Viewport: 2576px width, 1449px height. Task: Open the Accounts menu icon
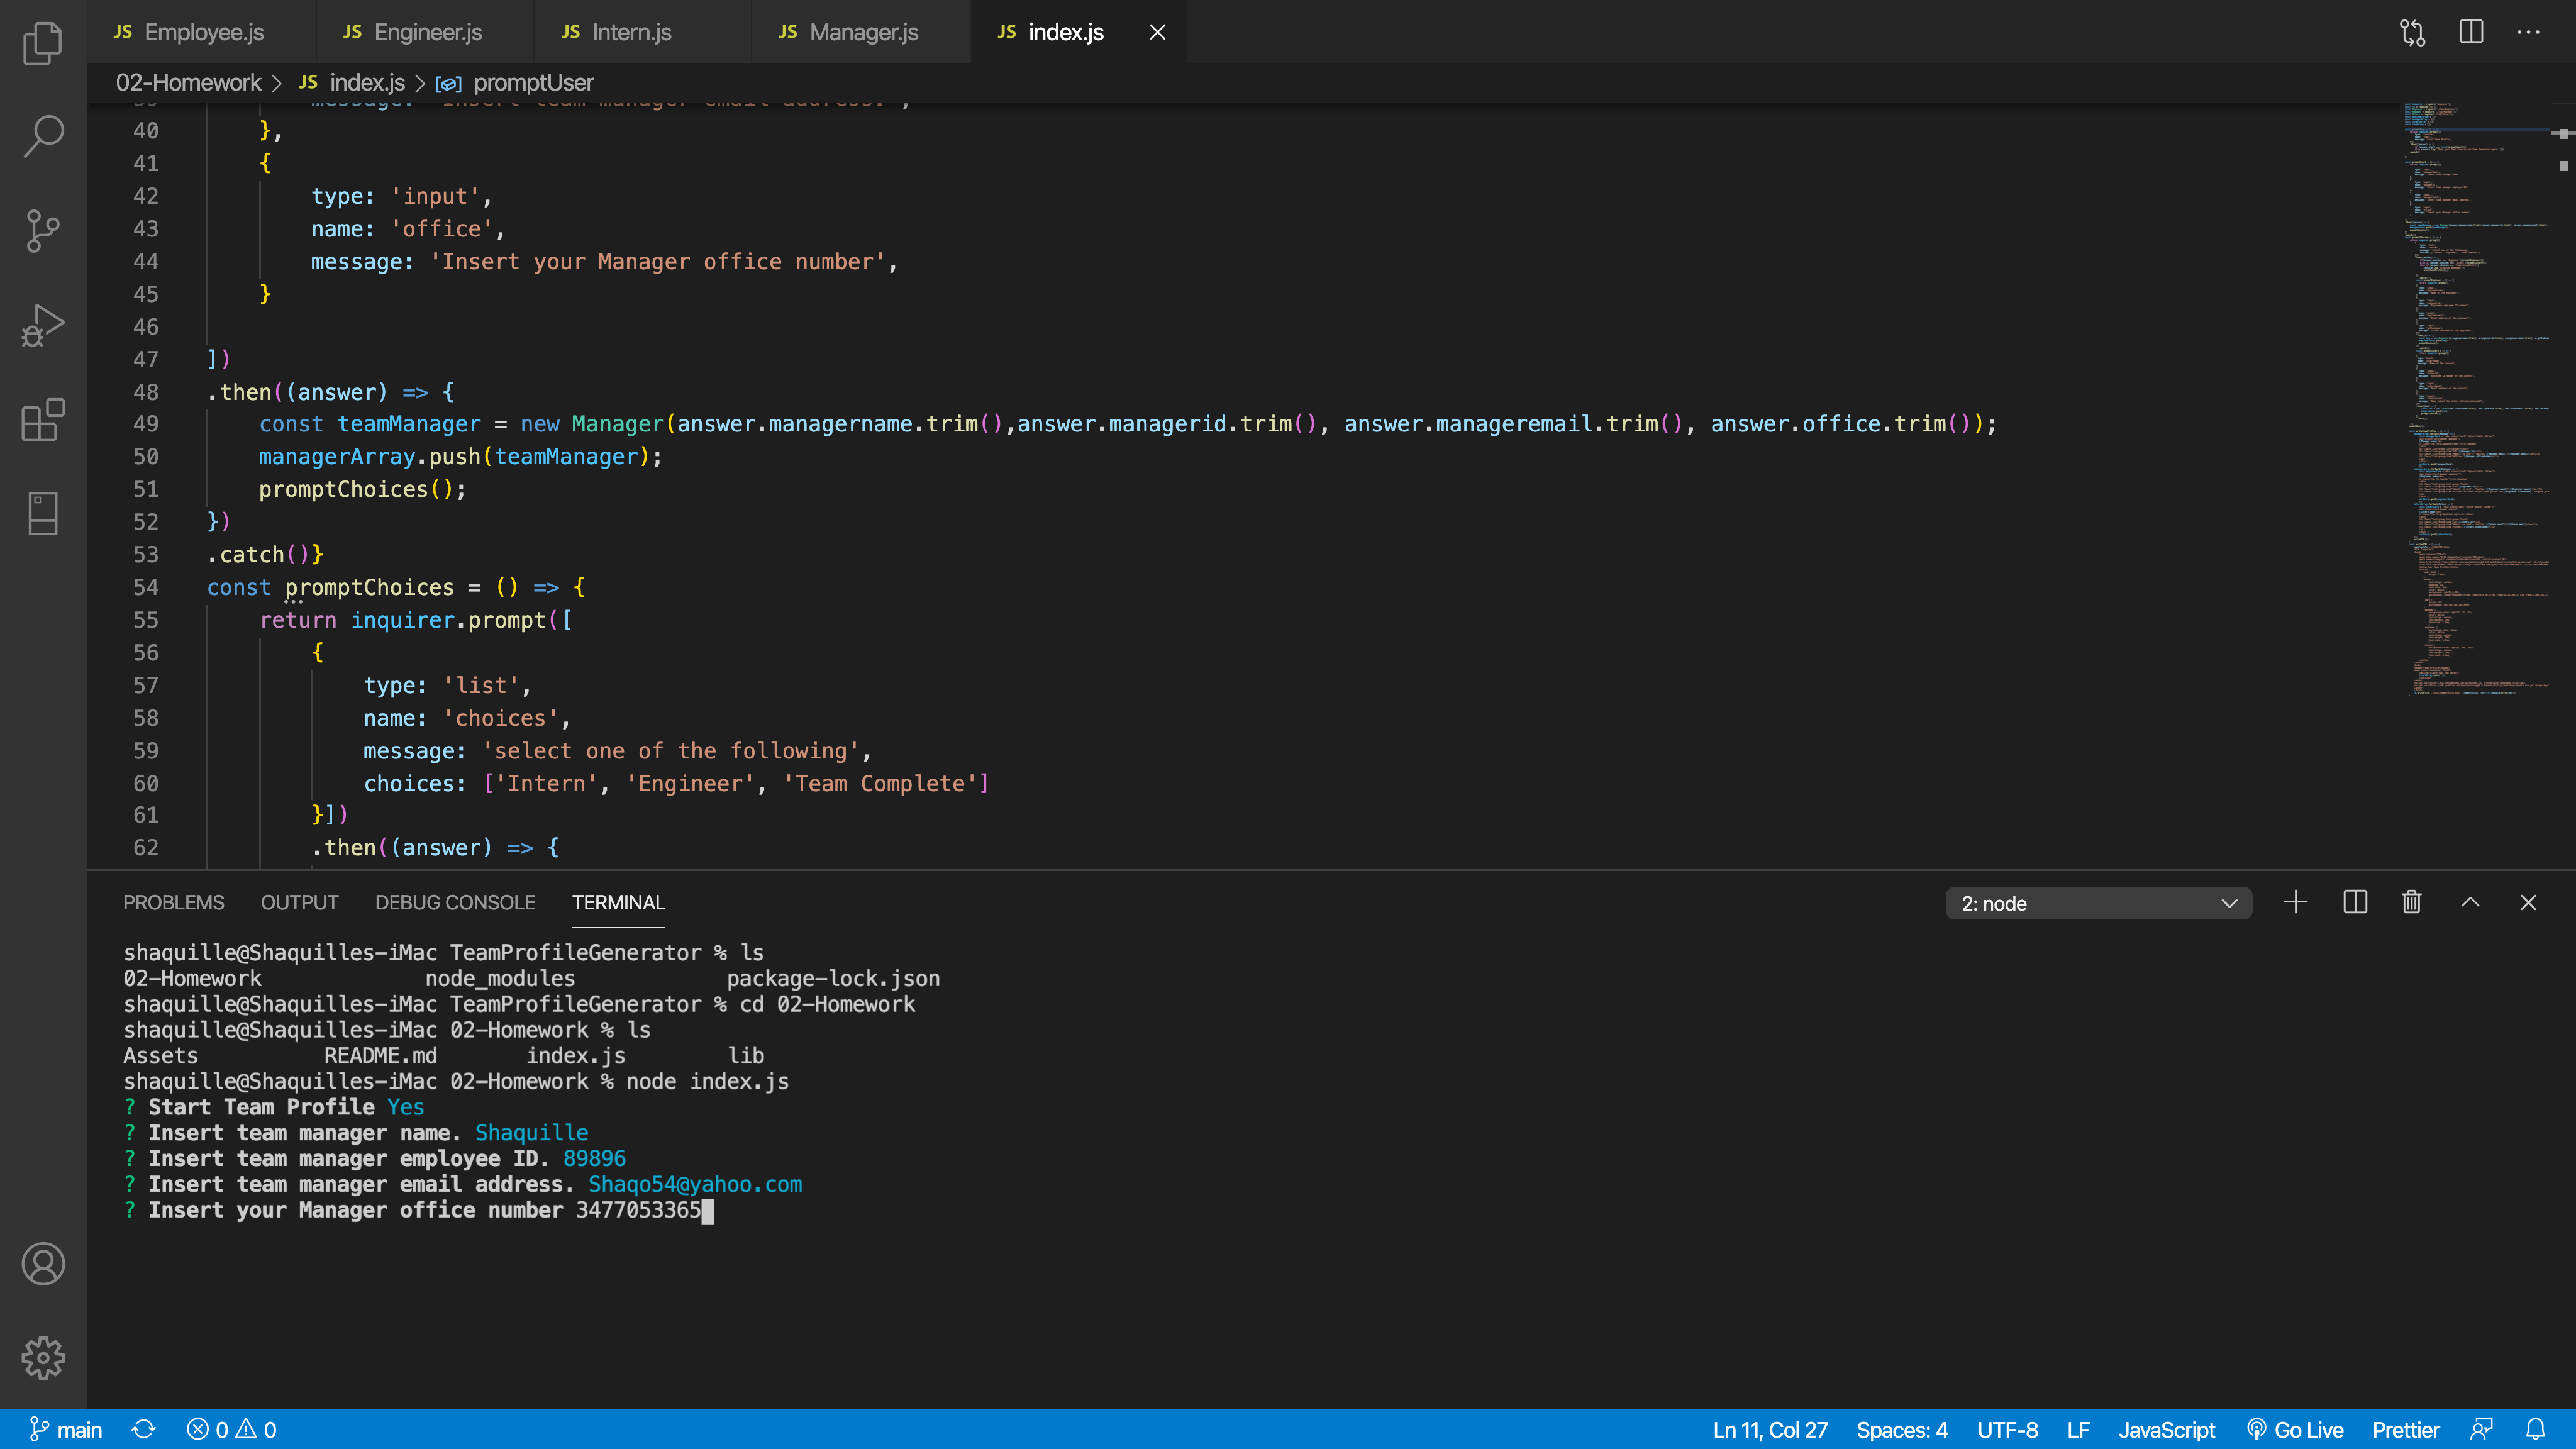click(x=43, y=1264)
